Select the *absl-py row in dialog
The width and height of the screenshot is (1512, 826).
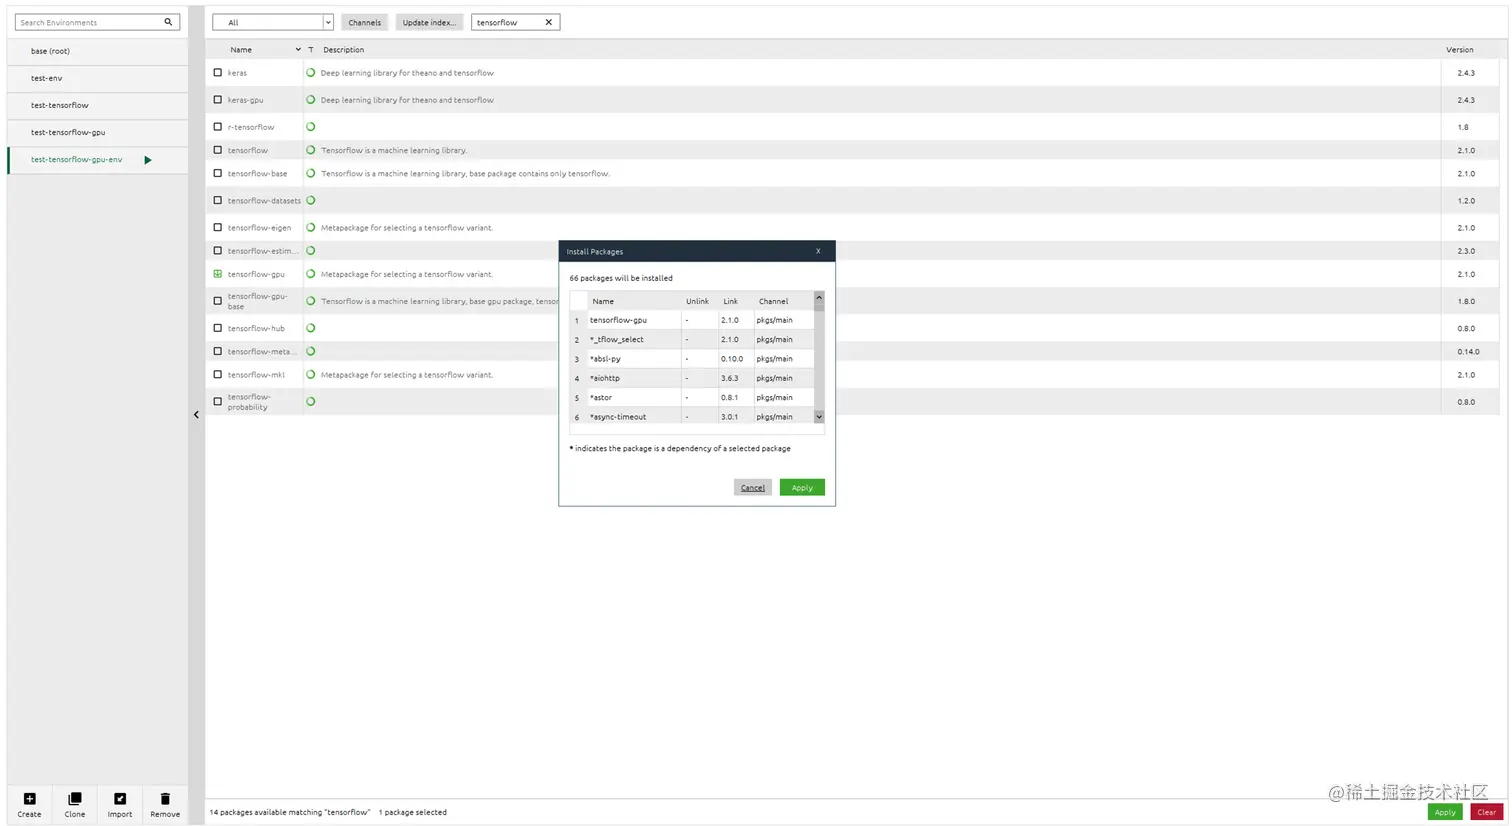692,358
